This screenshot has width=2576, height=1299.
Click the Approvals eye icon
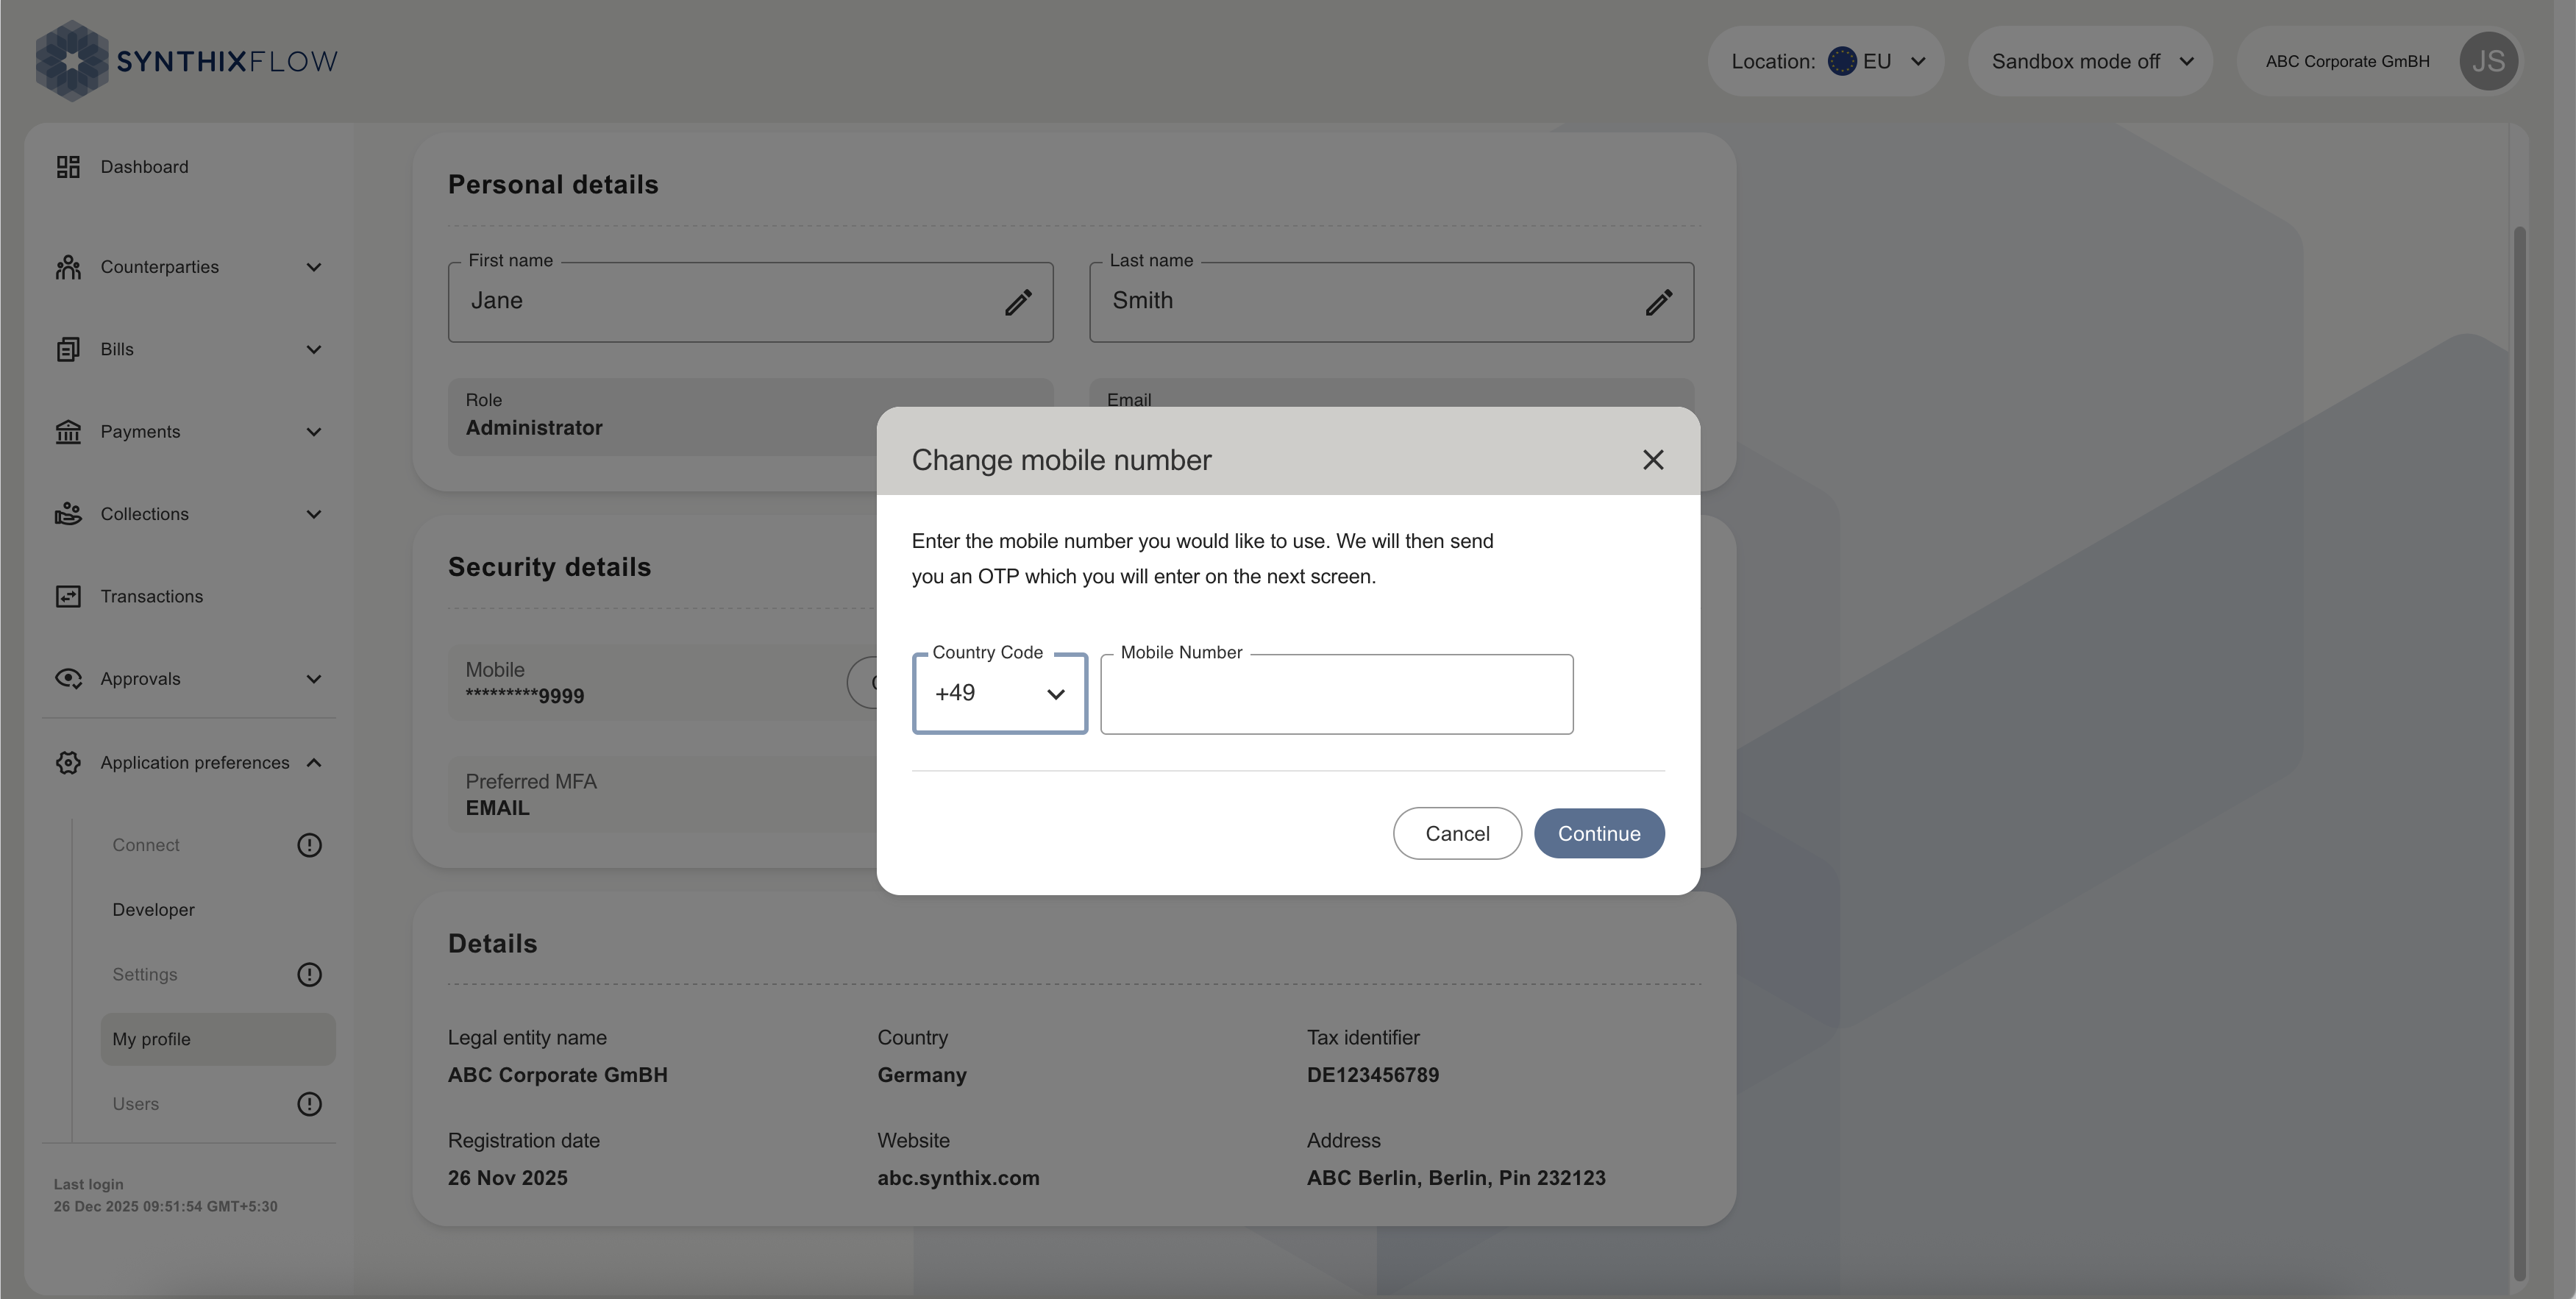68,679
